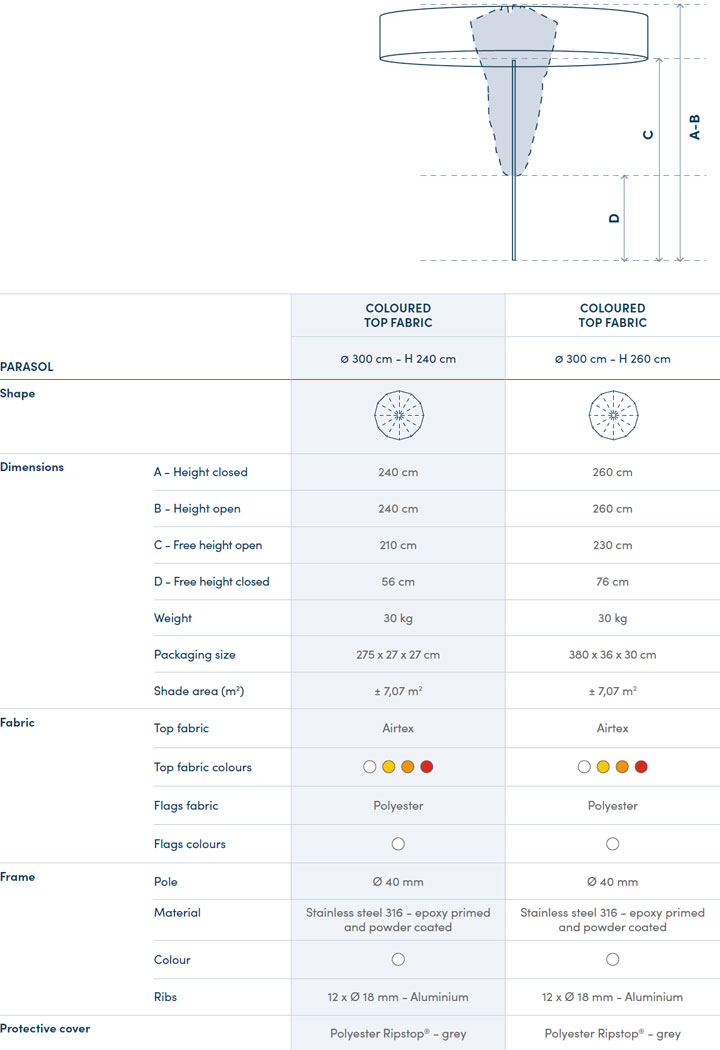Pick orange top fabric colour in H 260 column

(622, 767)
